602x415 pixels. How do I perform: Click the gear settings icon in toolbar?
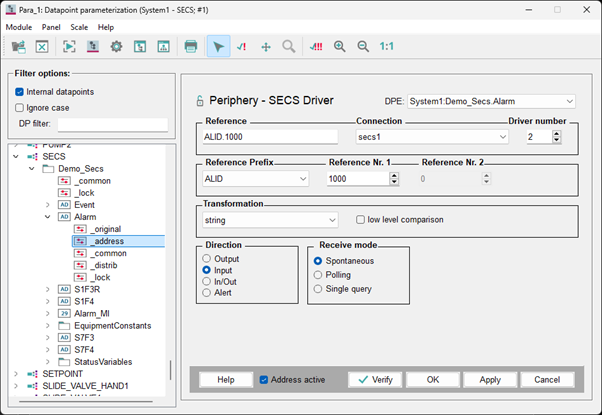pos(116,47)
